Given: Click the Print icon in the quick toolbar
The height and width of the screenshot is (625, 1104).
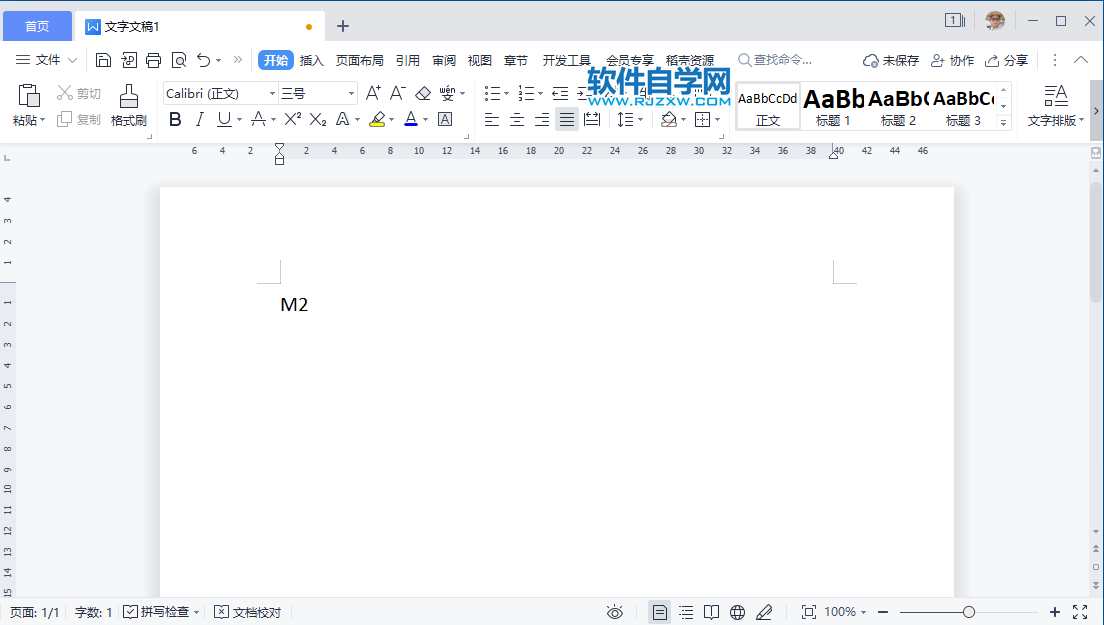Looking at the screenshot, I should click(x=153, y=60).
